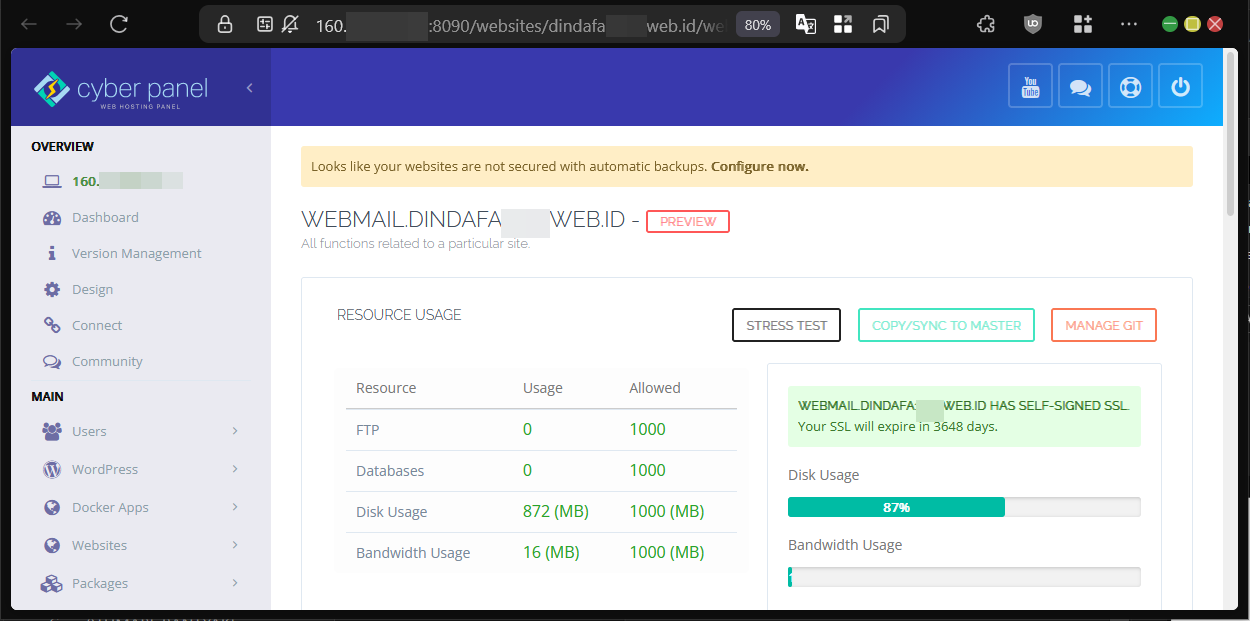Screen dimensions: 1250x621
Task: Open Version Management in sidebar
Action: (x=136, y=253)
